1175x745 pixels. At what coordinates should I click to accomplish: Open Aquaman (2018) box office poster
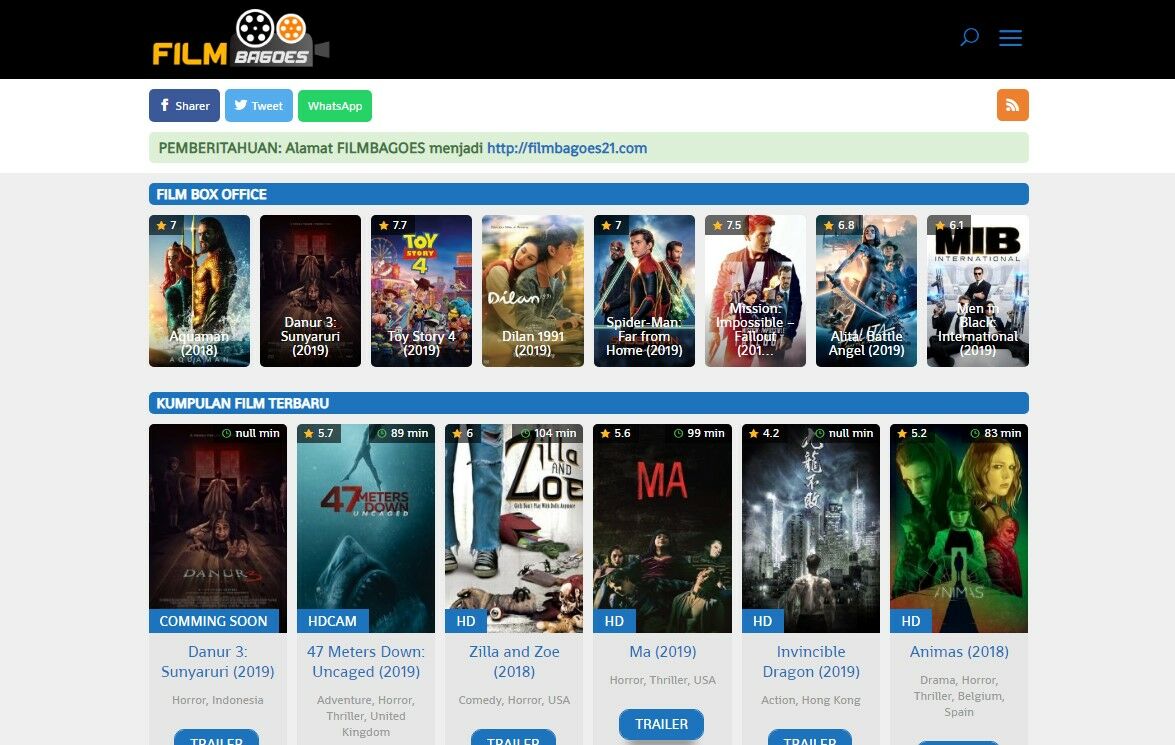[199, 291]
